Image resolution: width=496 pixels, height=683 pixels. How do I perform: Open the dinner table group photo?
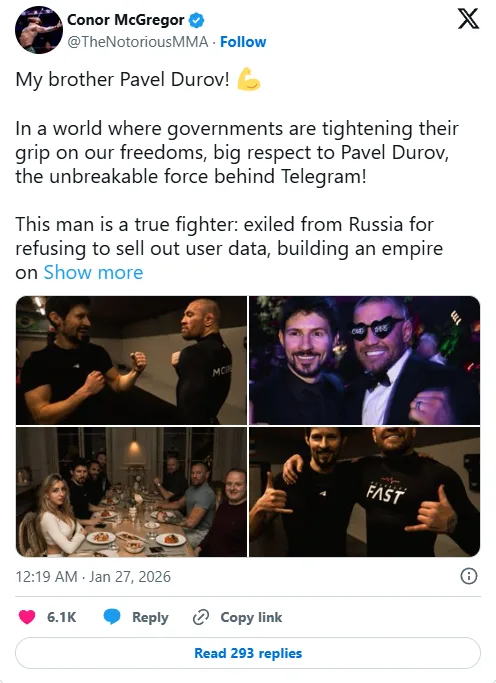[131, 492]
